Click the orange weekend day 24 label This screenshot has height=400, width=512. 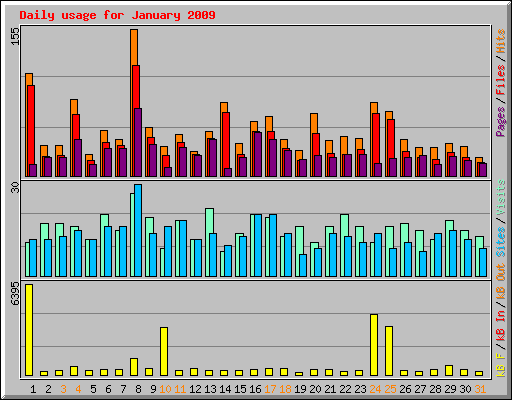[x=375, y=389]
